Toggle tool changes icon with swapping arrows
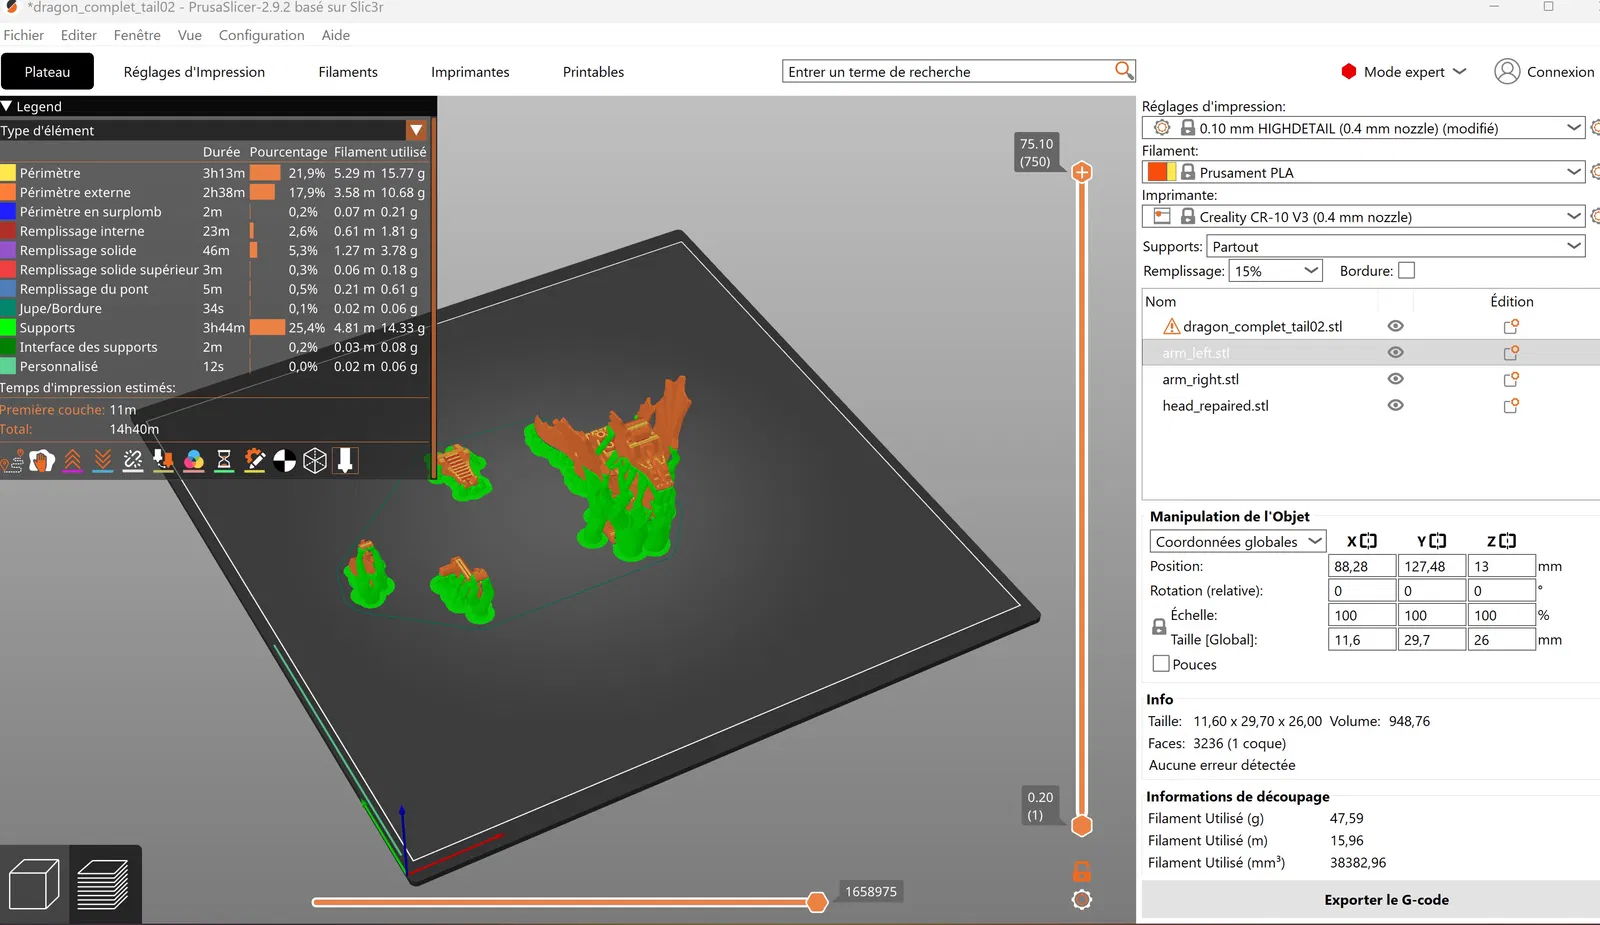Viewport: 1600px width, 925px height. click(163, 461)
